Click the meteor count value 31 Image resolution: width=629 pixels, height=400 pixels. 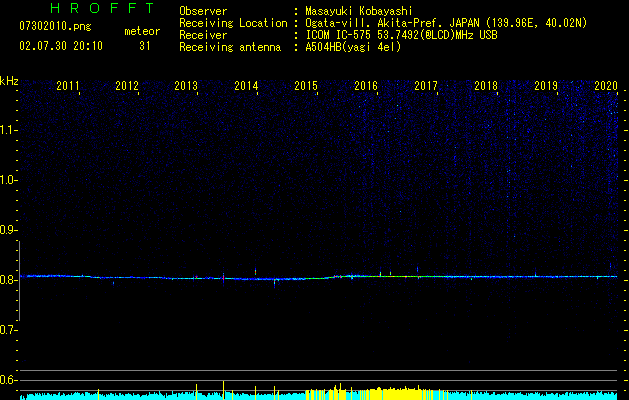145,46
